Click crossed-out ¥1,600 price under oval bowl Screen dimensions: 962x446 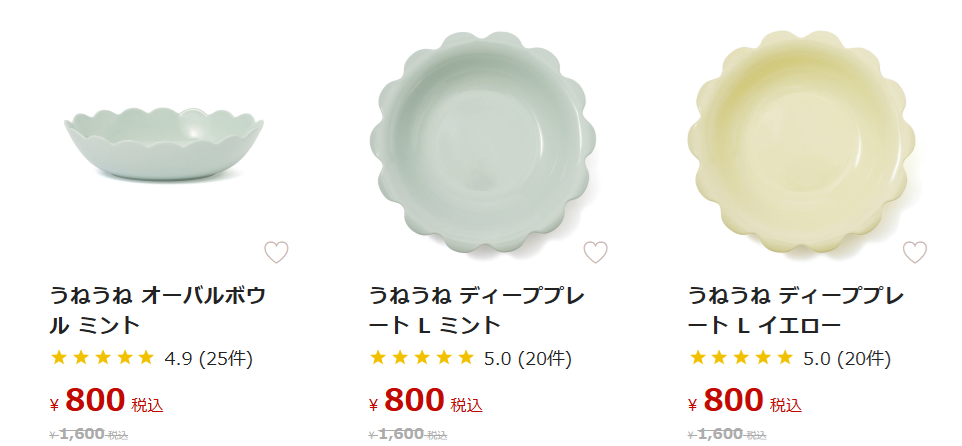coord(82,434)
